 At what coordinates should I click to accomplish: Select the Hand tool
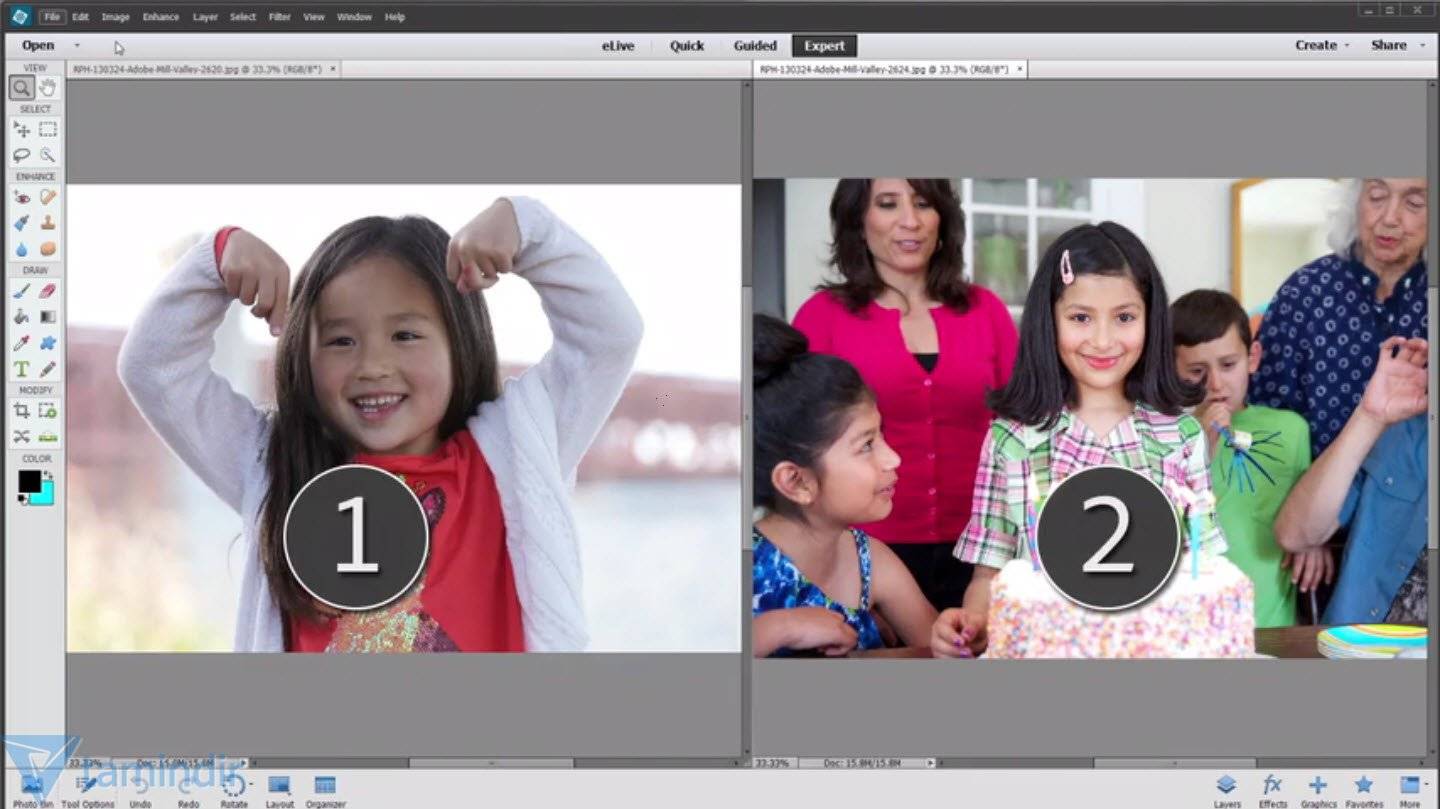pos(47,88)
